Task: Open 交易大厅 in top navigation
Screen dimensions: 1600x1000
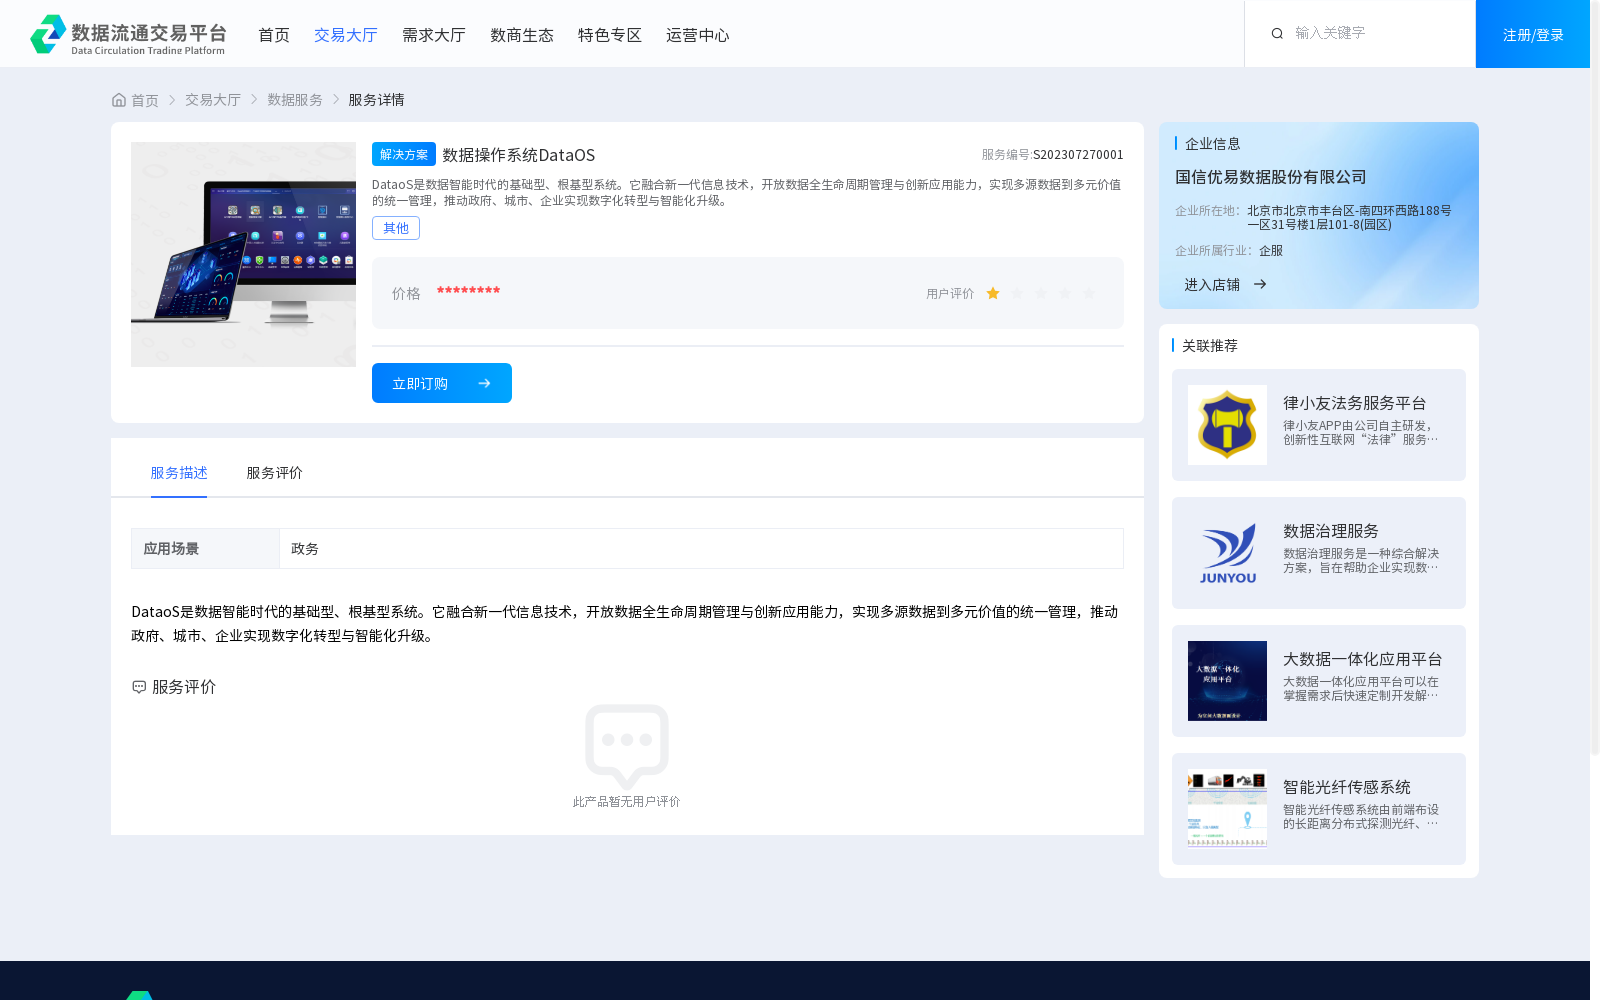Action: [346, 35]
